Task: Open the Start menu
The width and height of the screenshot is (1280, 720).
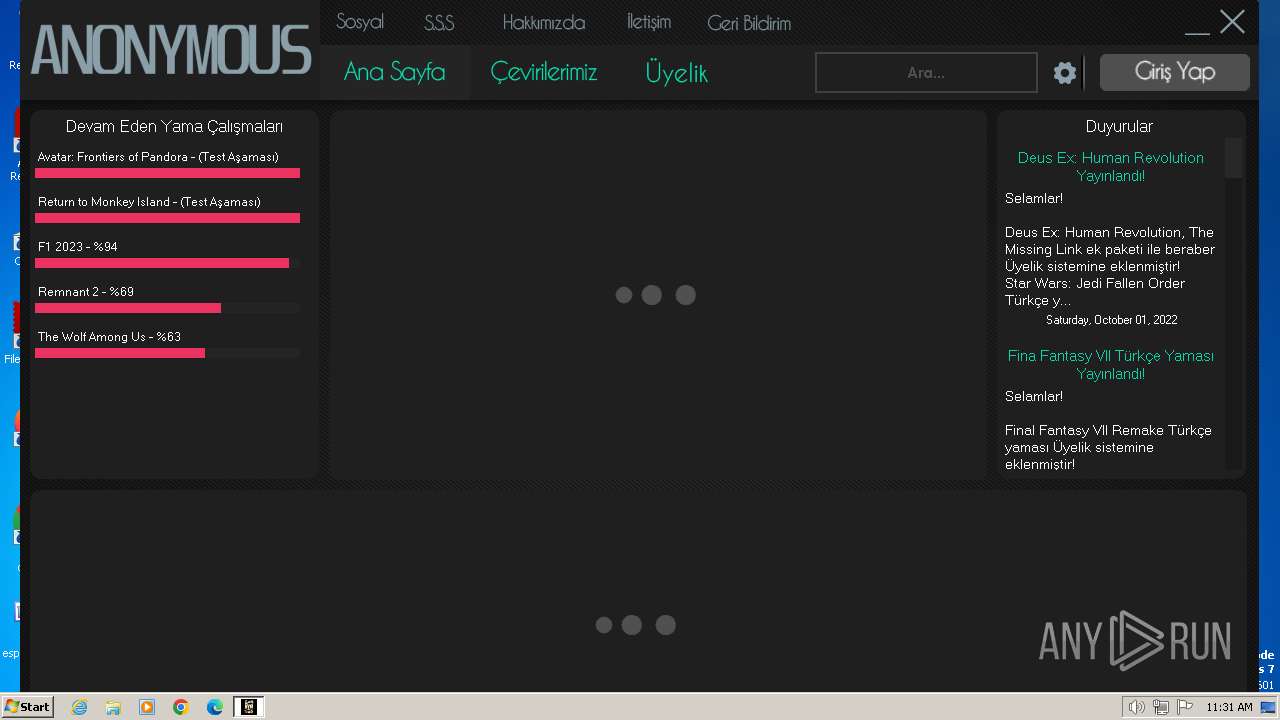Action: [x=28, y=706]
